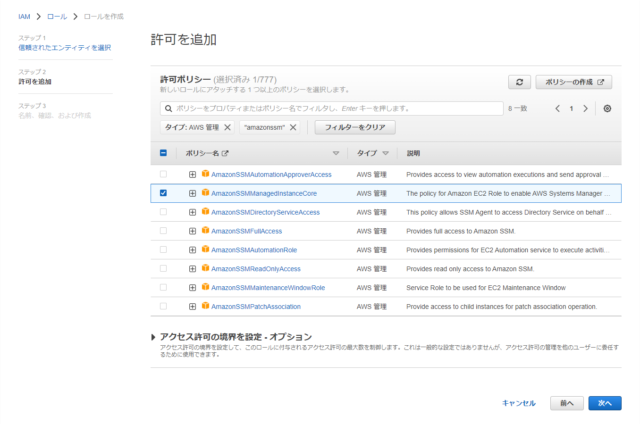Click the orange icon of AmazonSSMAutomationRole
Image resolution: width=640 pixels, height=424 pixels.
pyautogui.click(x=205, y=249)
